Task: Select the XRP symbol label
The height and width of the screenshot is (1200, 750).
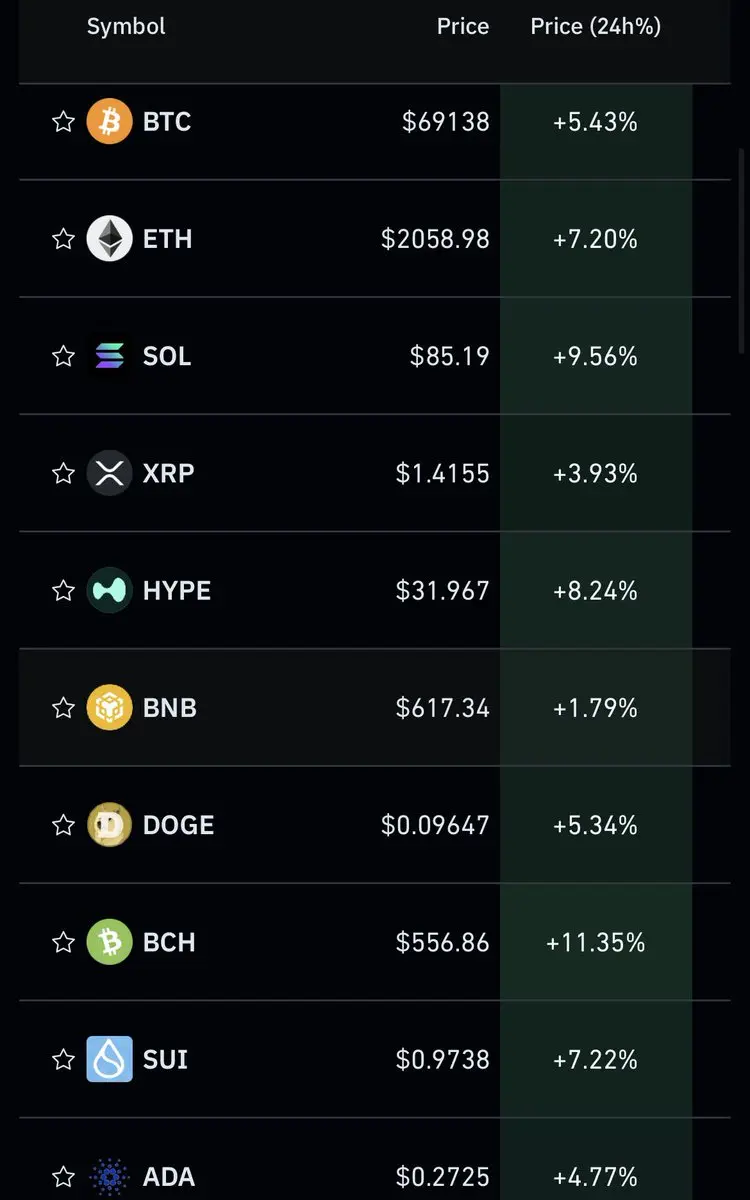Action: pos(168,473)
